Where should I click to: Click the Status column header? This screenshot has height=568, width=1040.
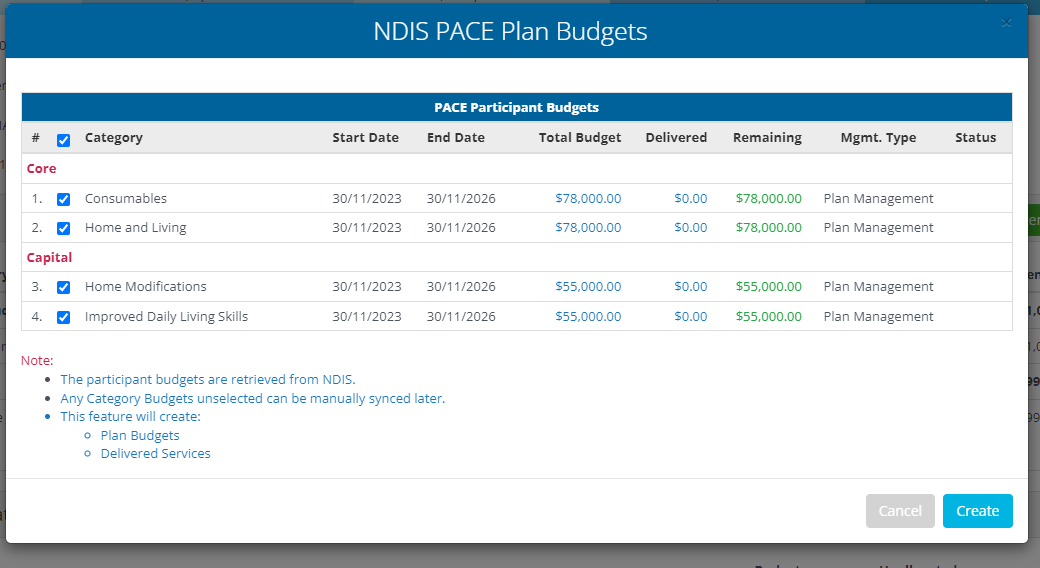[x=976, y=137]
